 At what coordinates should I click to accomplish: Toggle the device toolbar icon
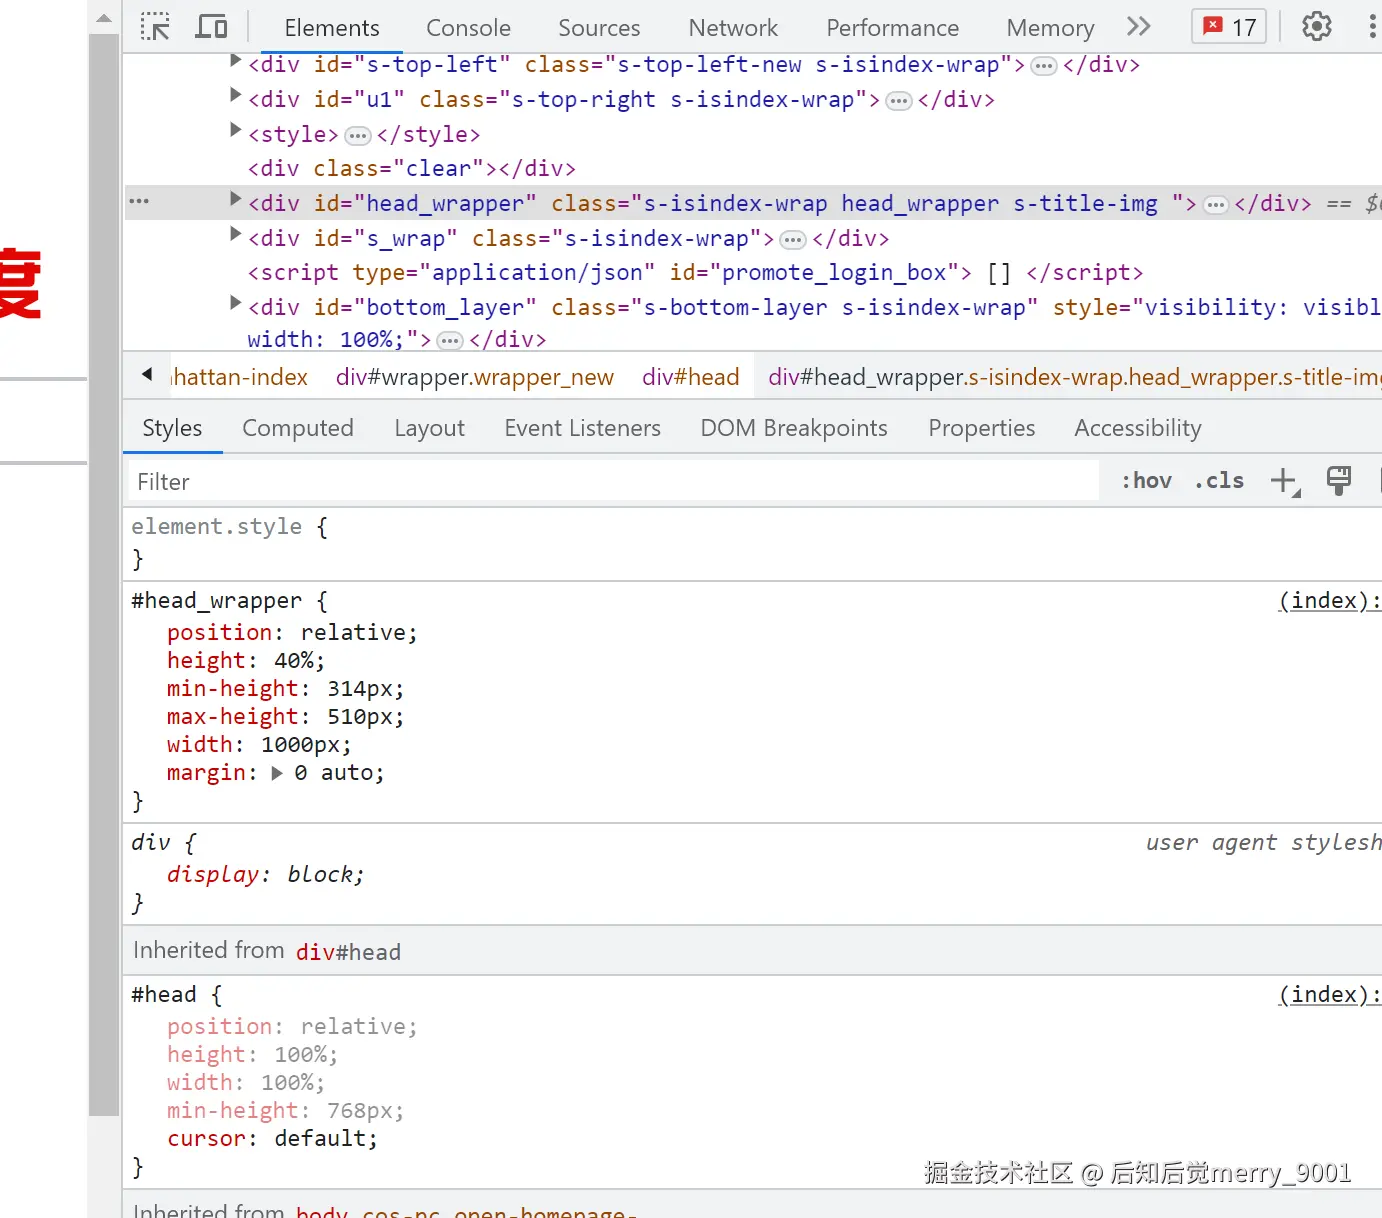[x=211, y=27]
